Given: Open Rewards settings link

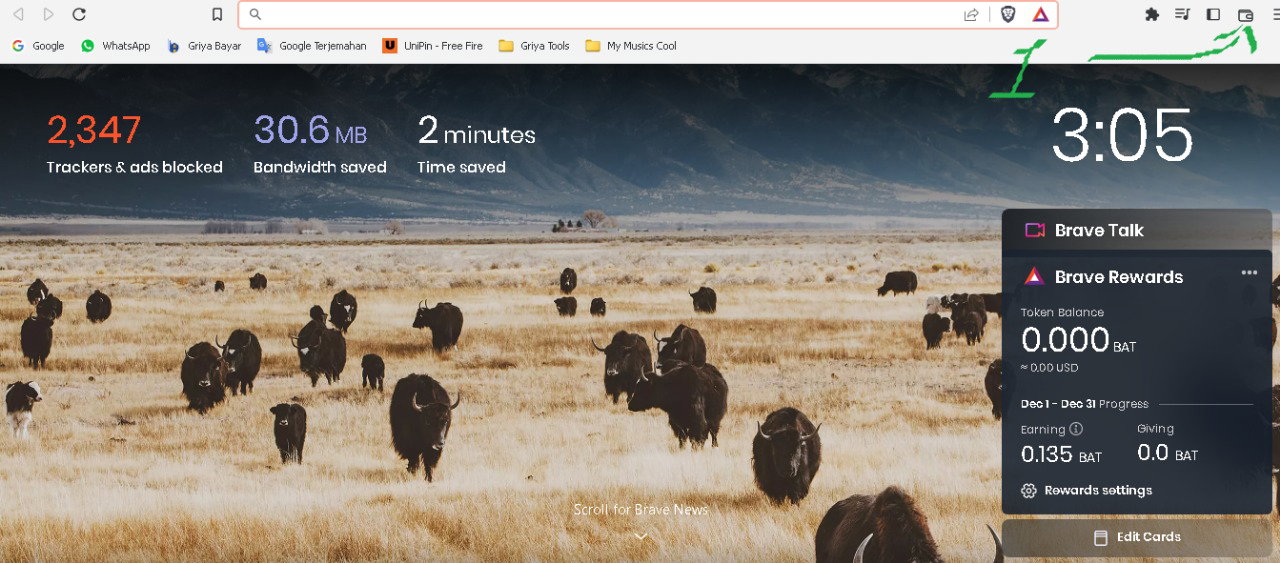Looking at the screenshot, I should [x=1098, y=491].
